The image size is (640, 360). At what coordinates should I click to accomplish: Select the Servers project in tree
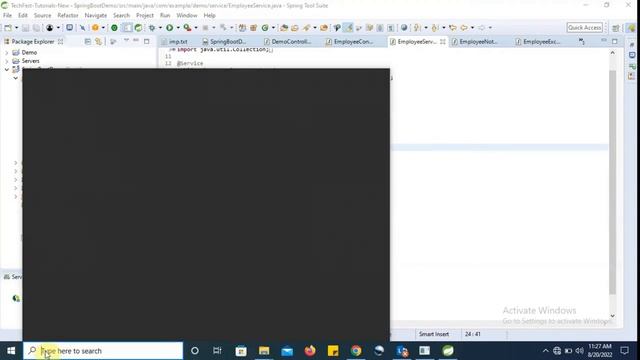click(31, 61)
